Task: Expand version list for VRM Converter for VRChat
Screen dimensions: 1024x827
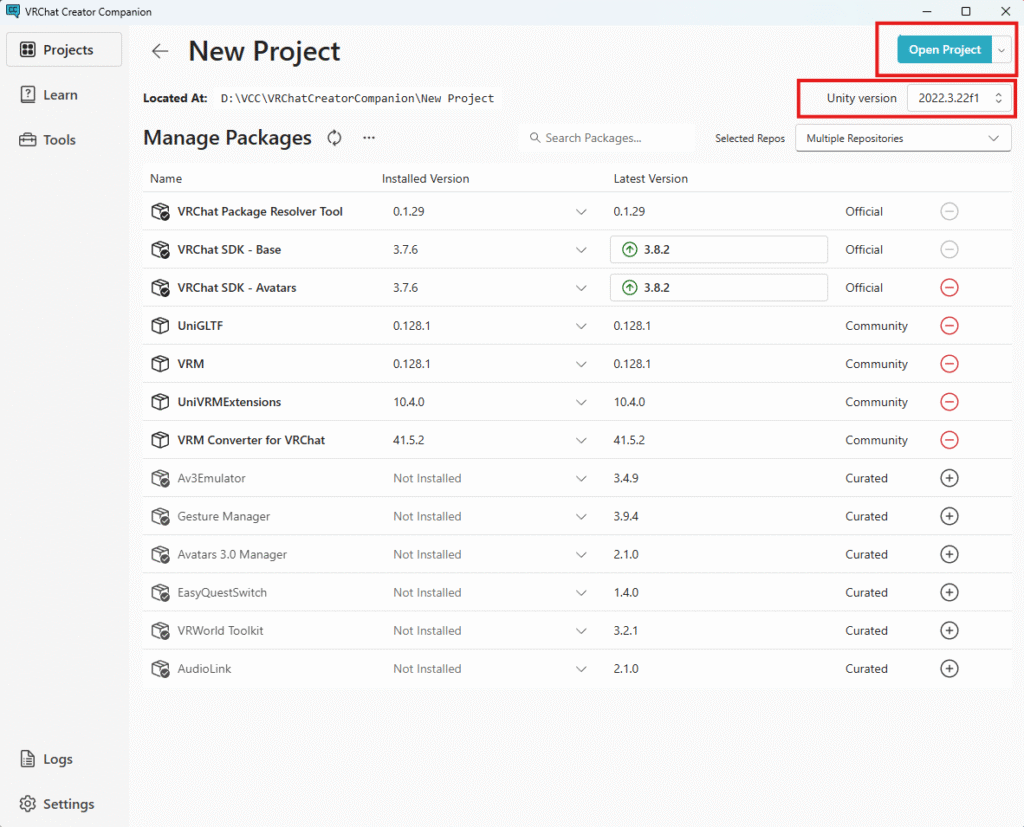Action: pos(581,440)
